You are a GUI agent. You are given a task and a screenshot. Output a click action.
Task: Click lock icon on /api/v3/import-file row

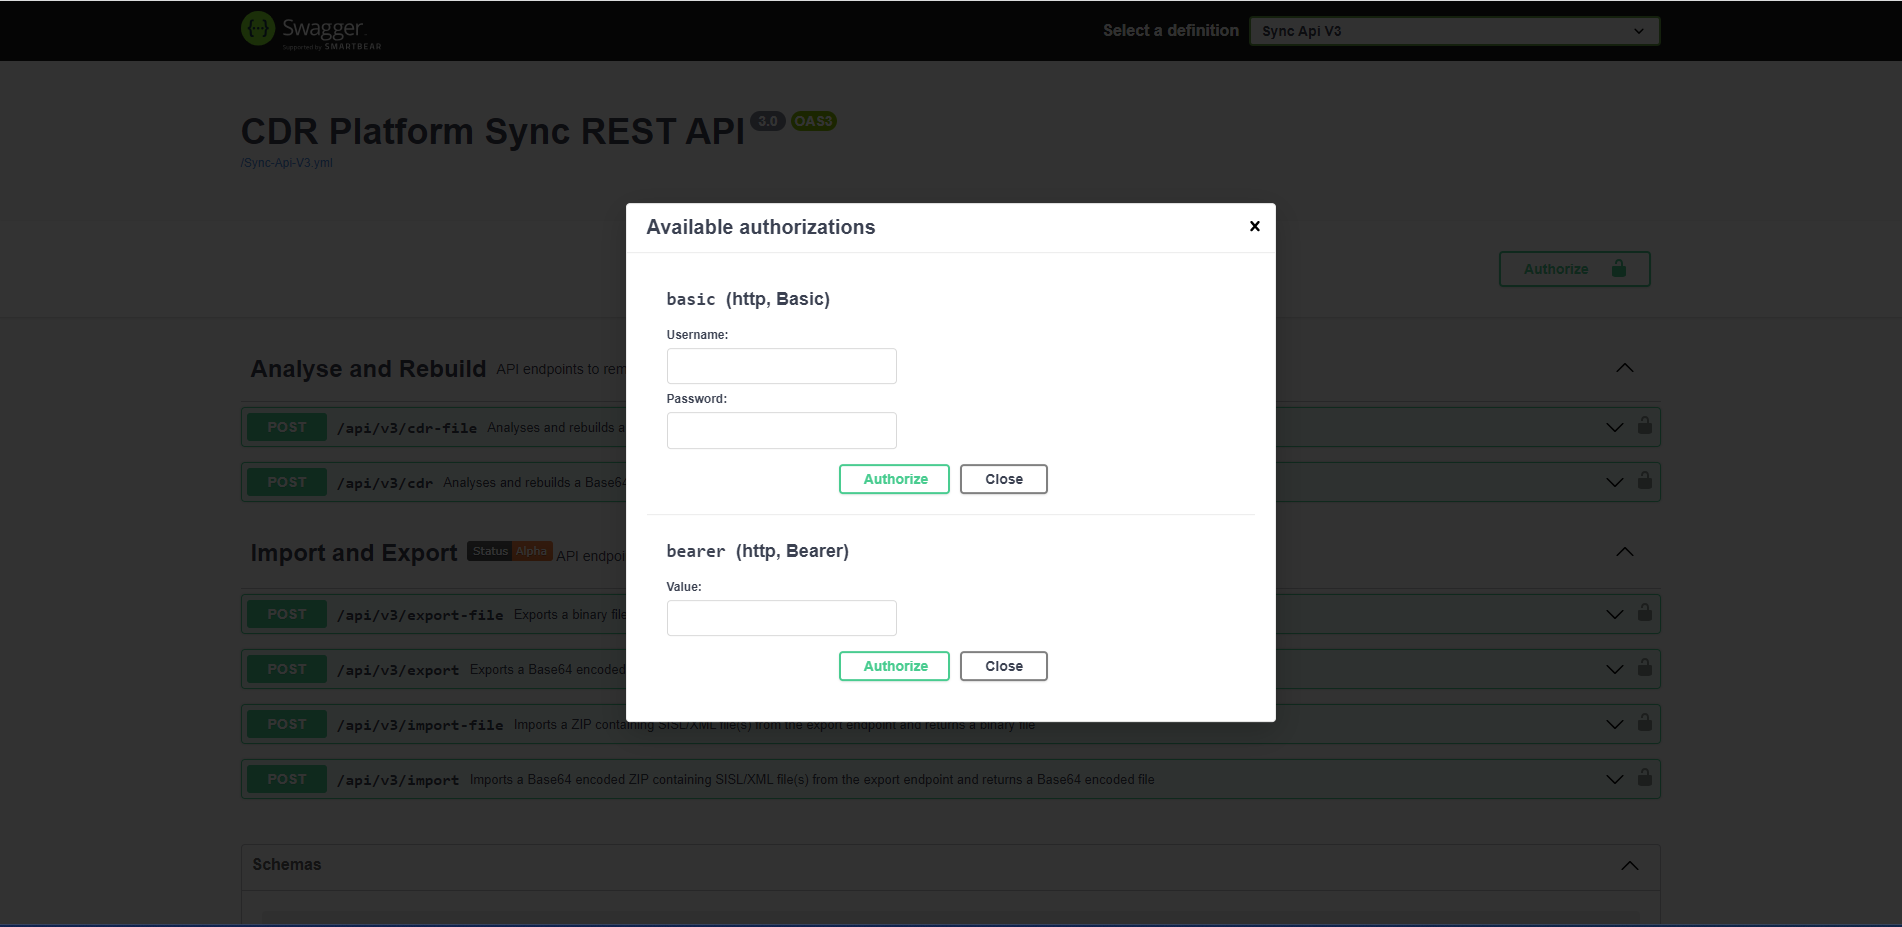pos(1644,723)
